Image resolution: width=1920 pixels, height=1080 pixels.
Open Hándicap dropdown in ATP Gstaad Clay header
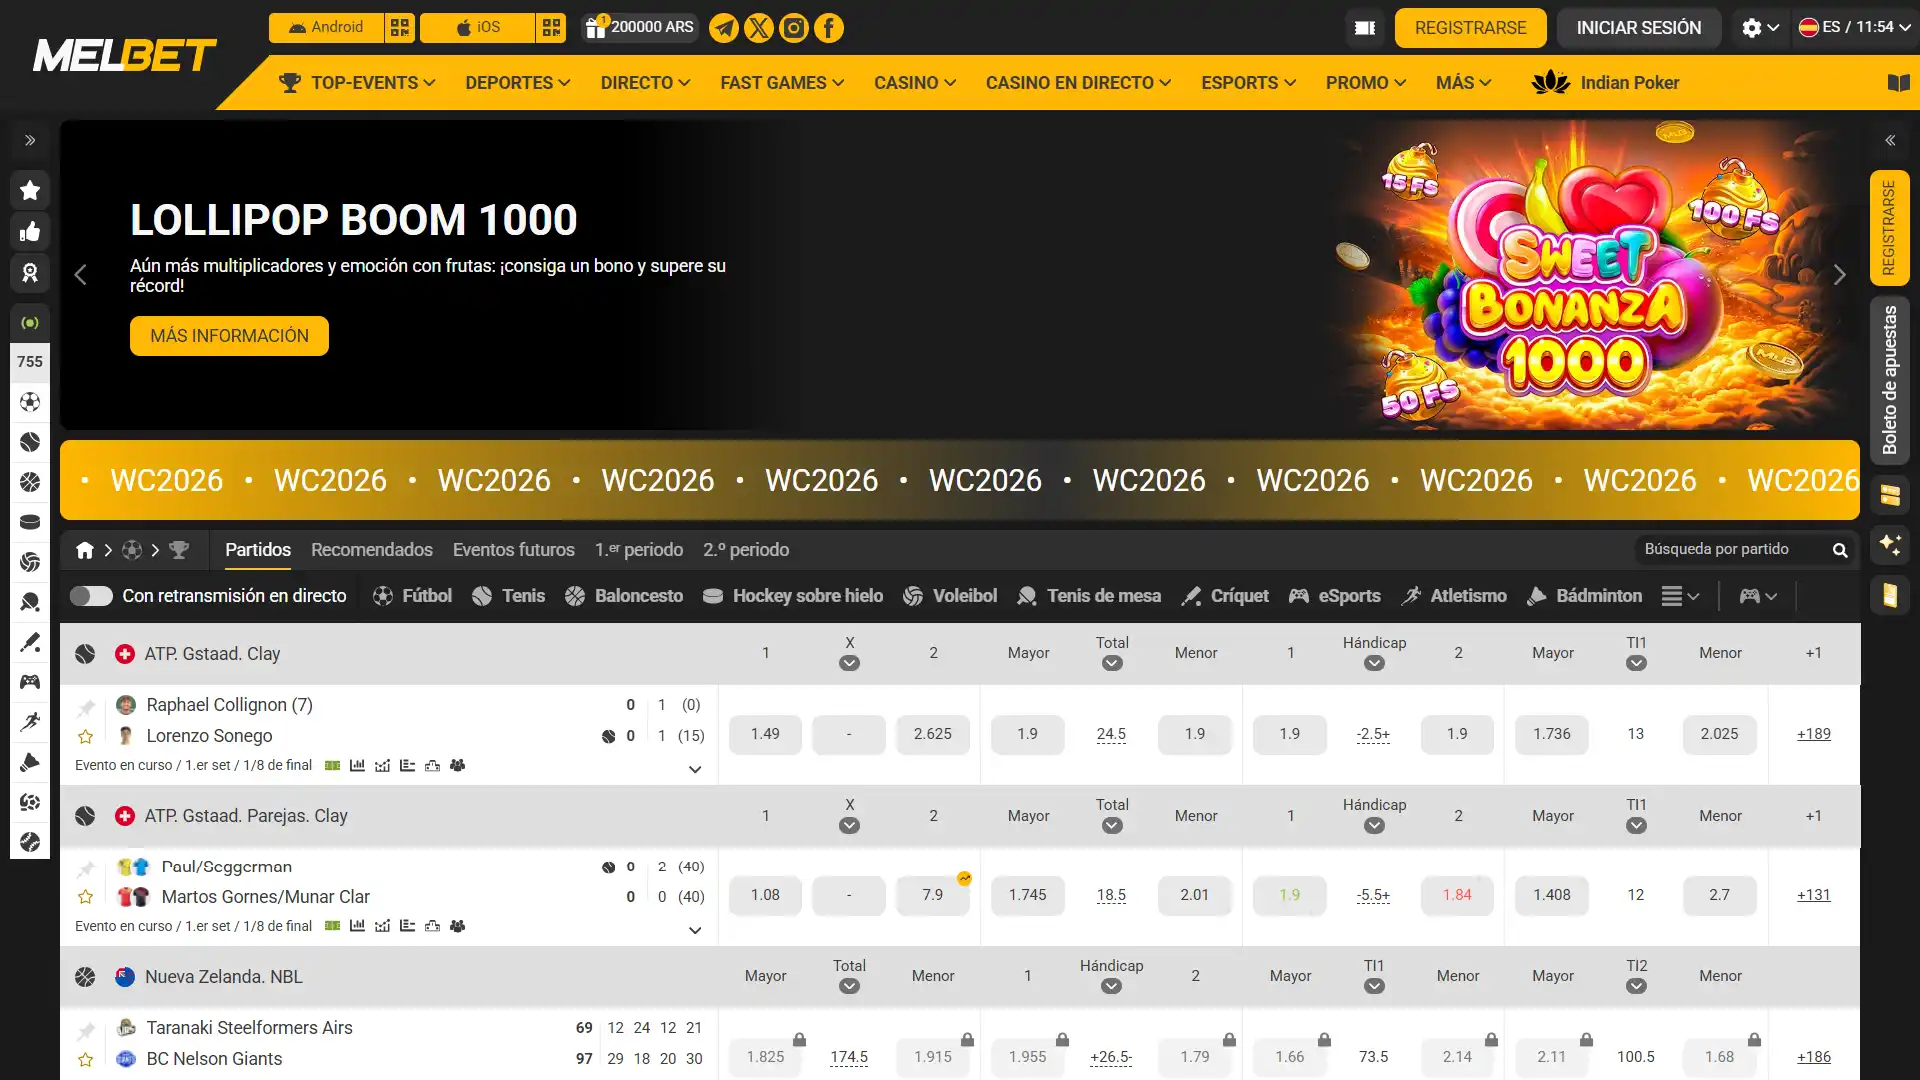(x=1374, y=663)
